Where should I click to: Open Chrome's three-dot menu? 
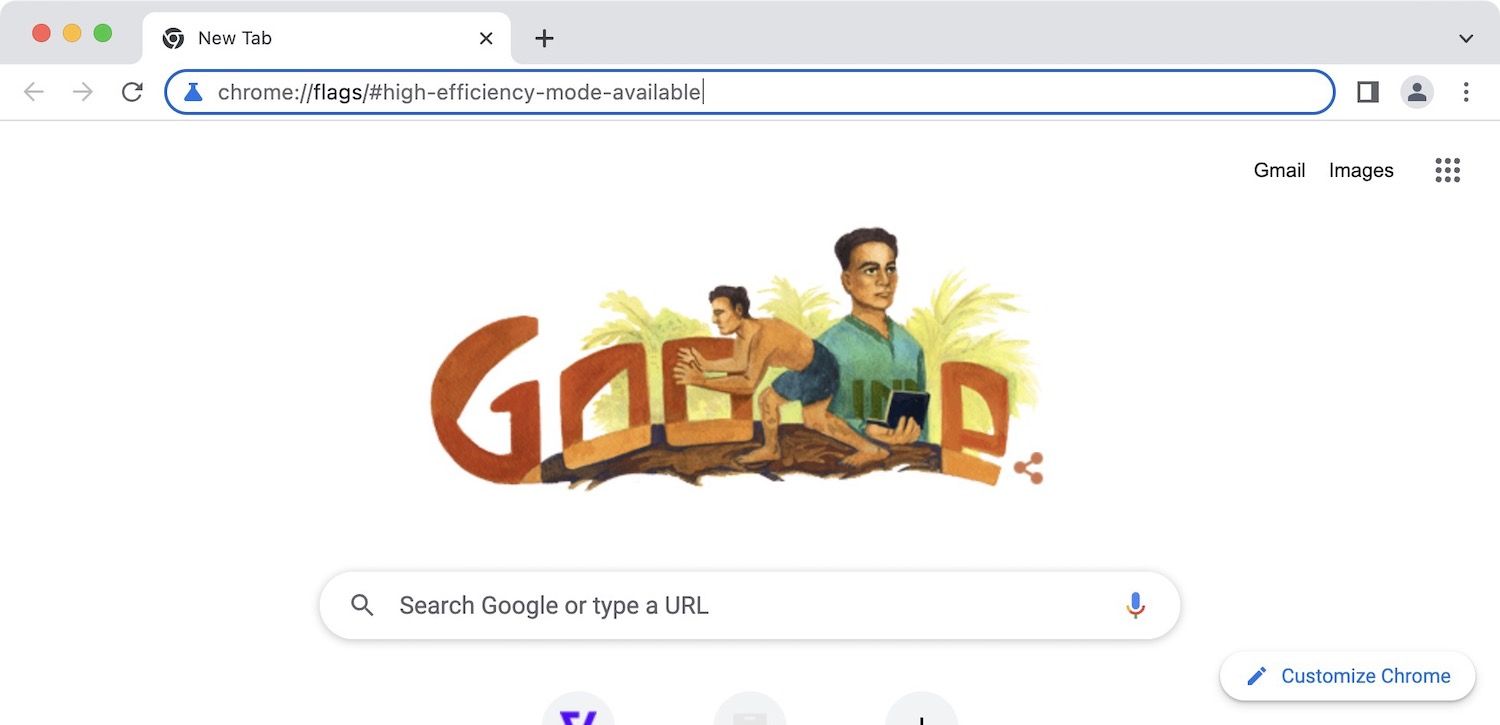pos(1466,92)
